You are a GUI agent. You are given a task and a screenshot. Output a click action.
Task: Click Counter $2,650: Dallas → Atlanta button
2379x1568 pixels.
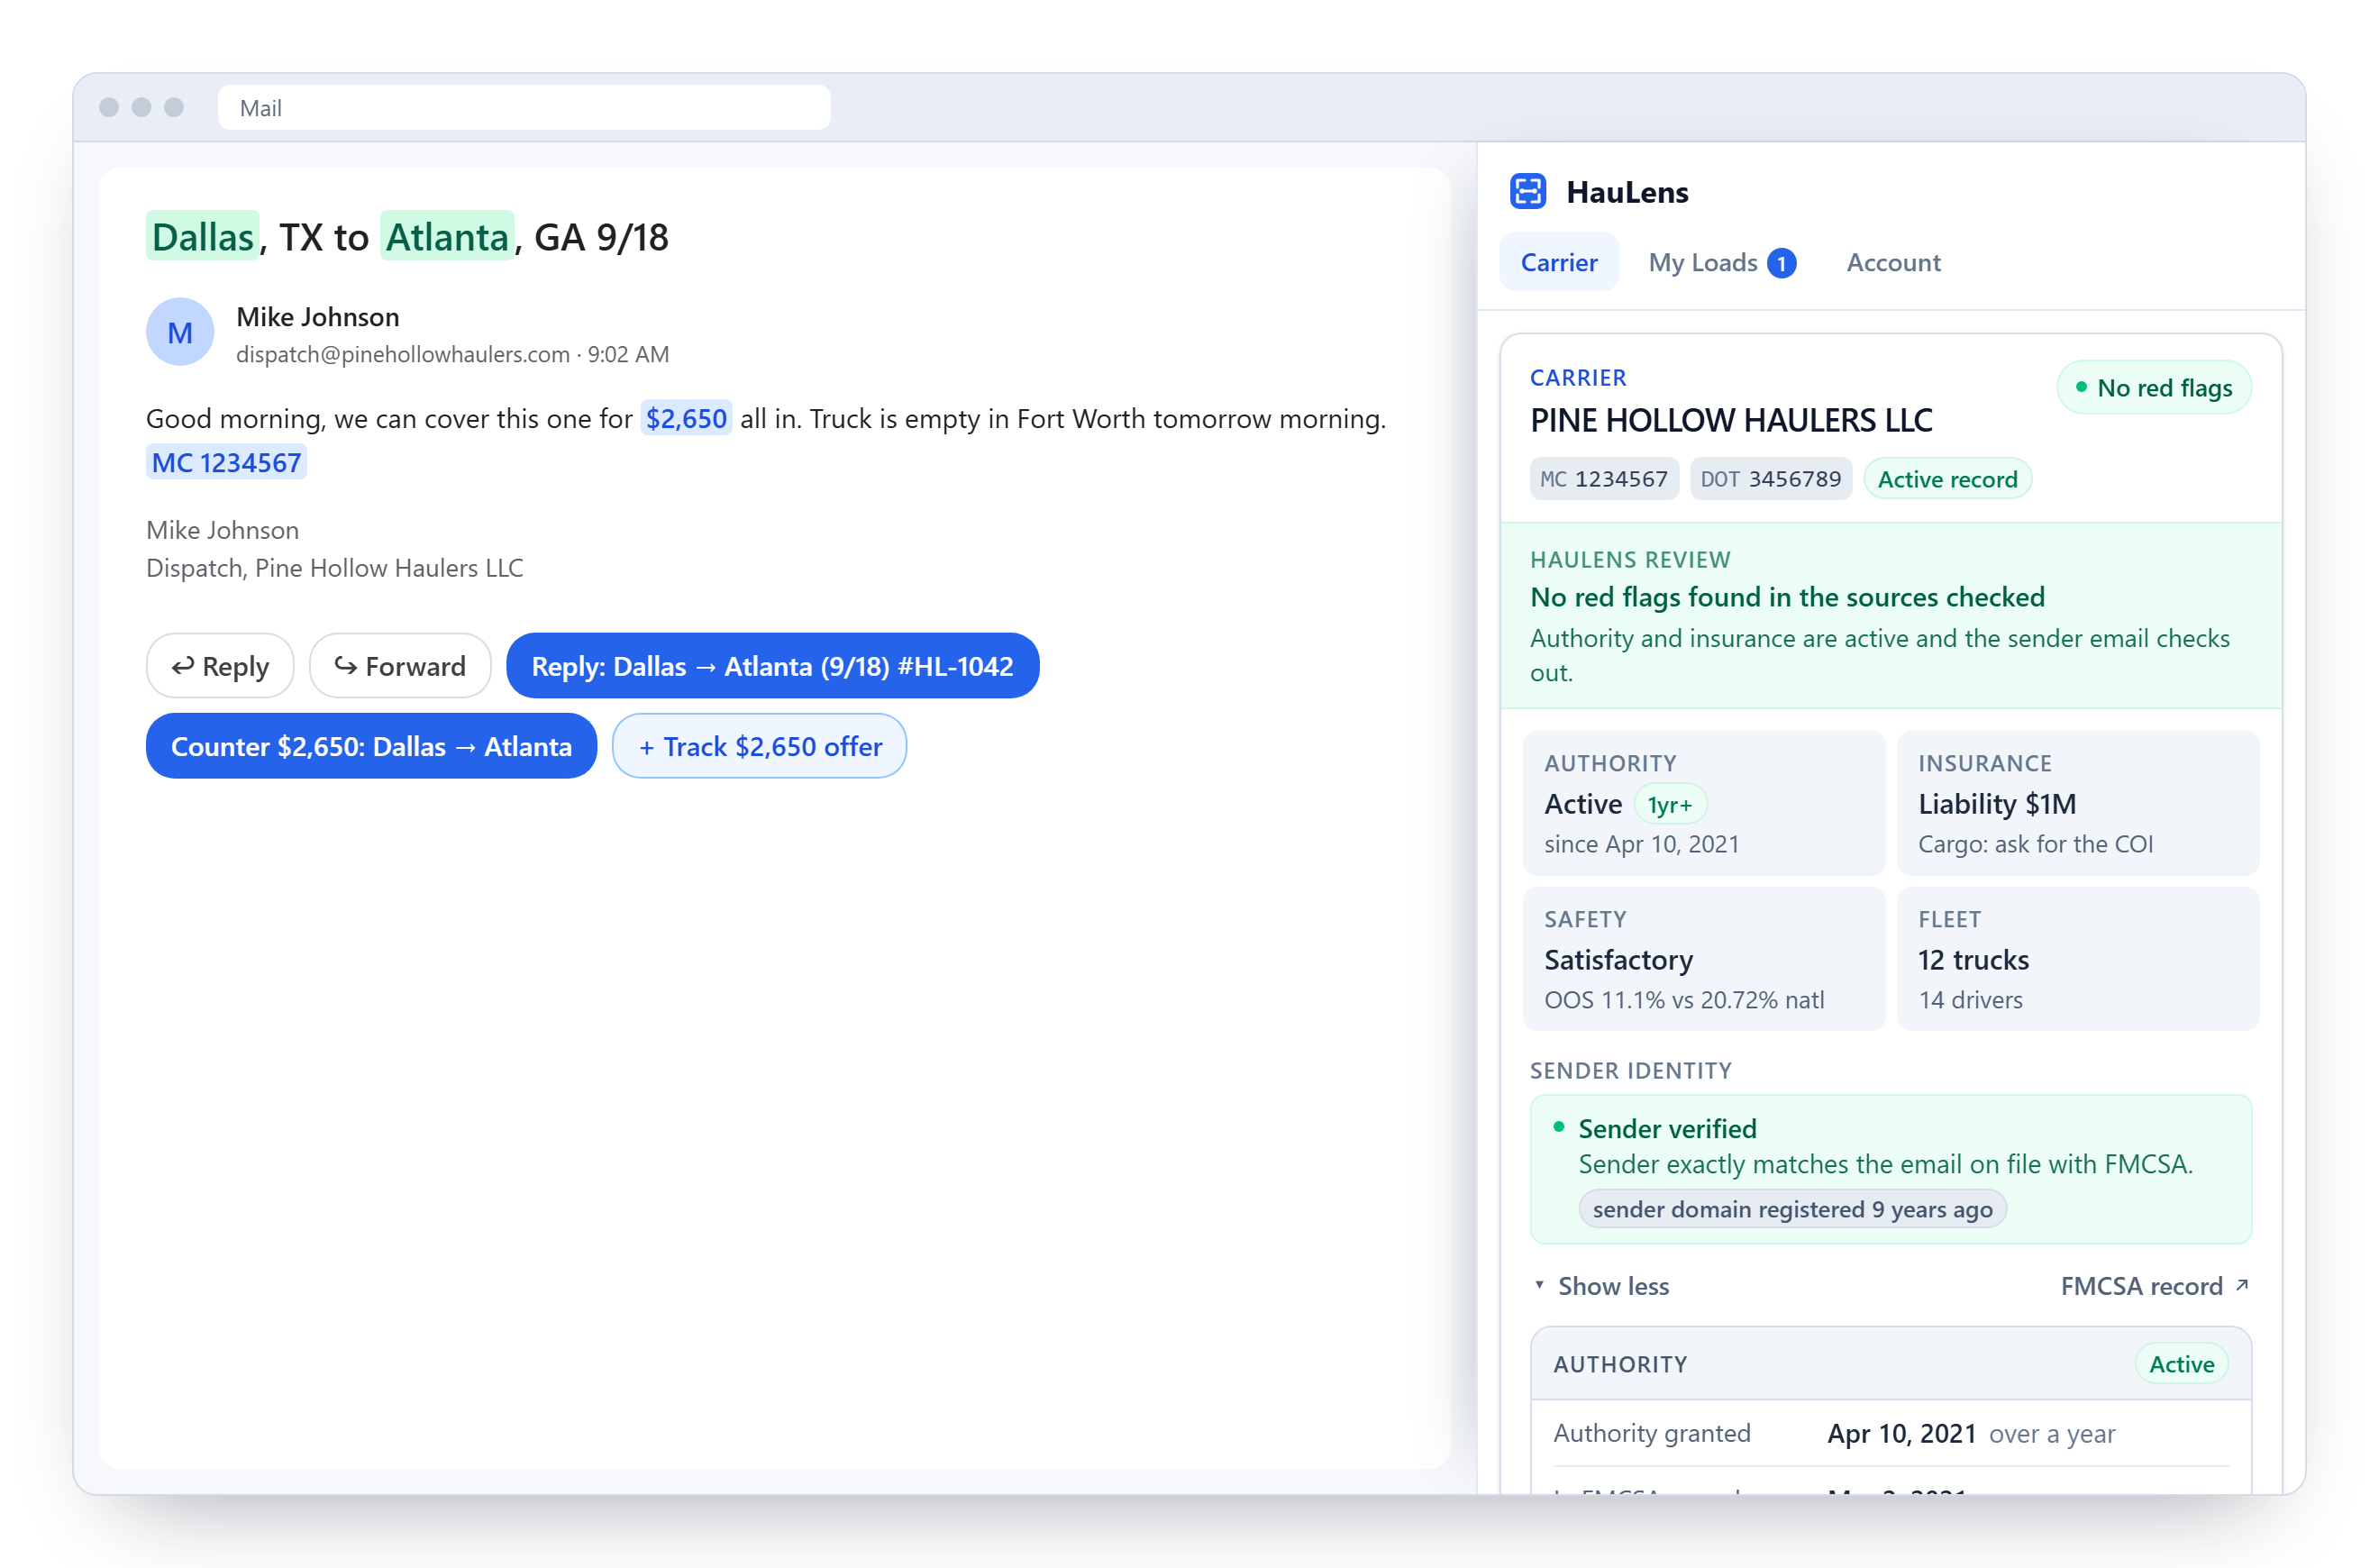pos(371,746)
